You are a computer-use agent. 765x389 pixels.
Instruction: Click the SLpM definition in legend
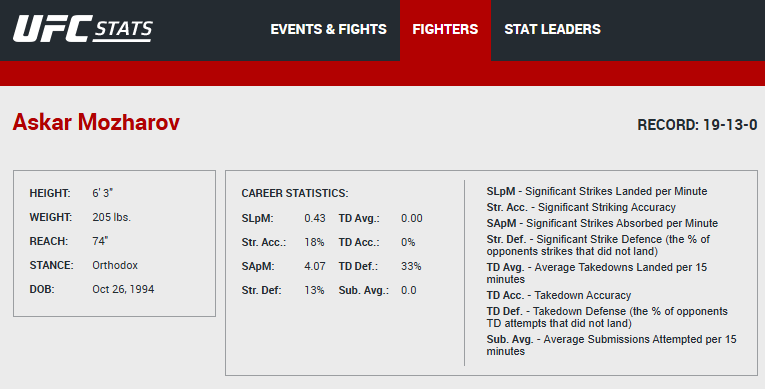tap(597, 191)
